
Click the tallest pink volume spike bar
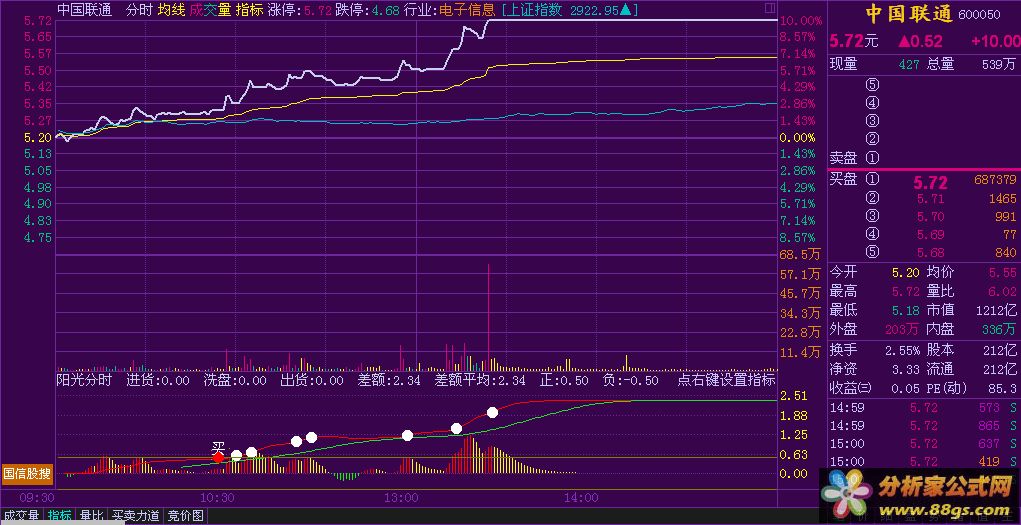click(488, 319)
